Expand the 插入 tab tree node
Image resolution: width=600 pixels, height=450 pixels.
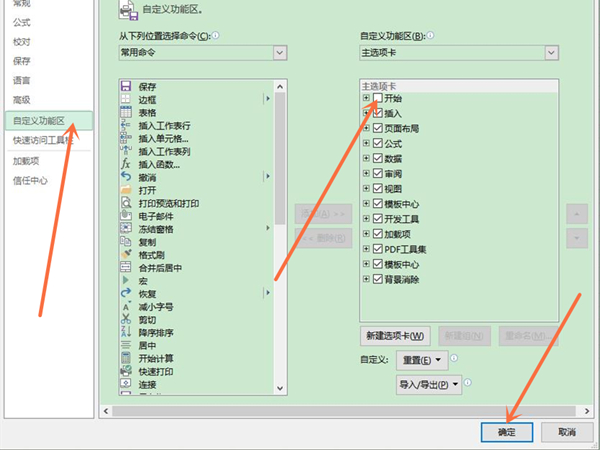(x=366, y=114)
